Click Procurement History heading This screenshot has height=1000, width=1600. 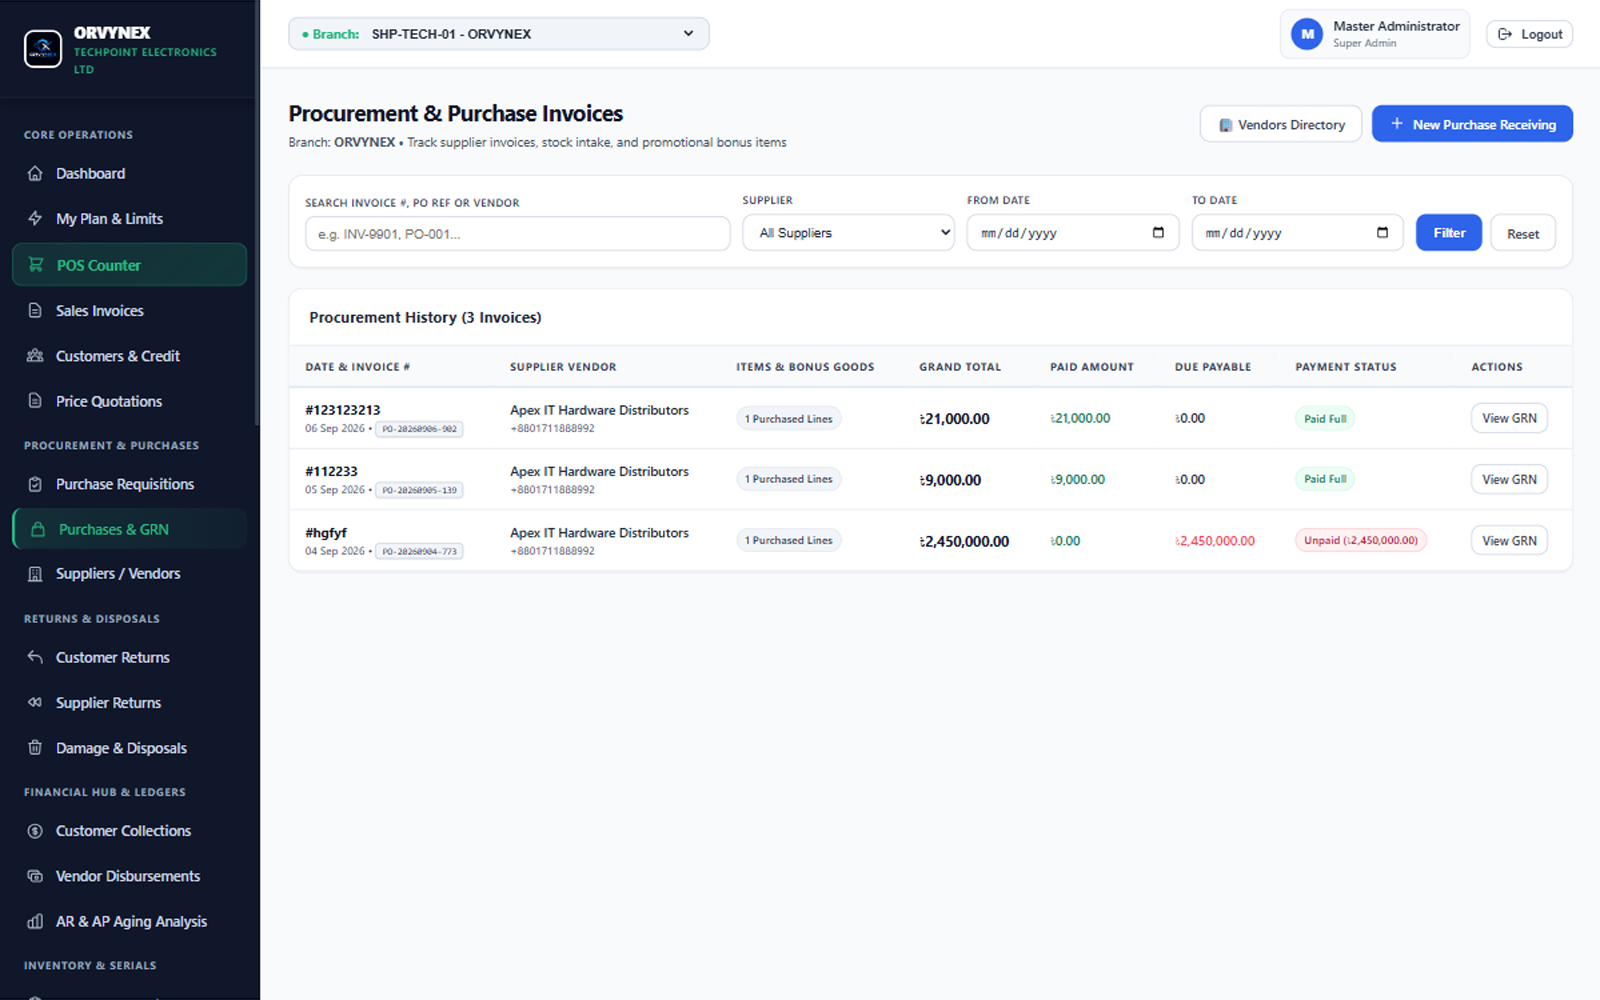[x=425, y=317]
